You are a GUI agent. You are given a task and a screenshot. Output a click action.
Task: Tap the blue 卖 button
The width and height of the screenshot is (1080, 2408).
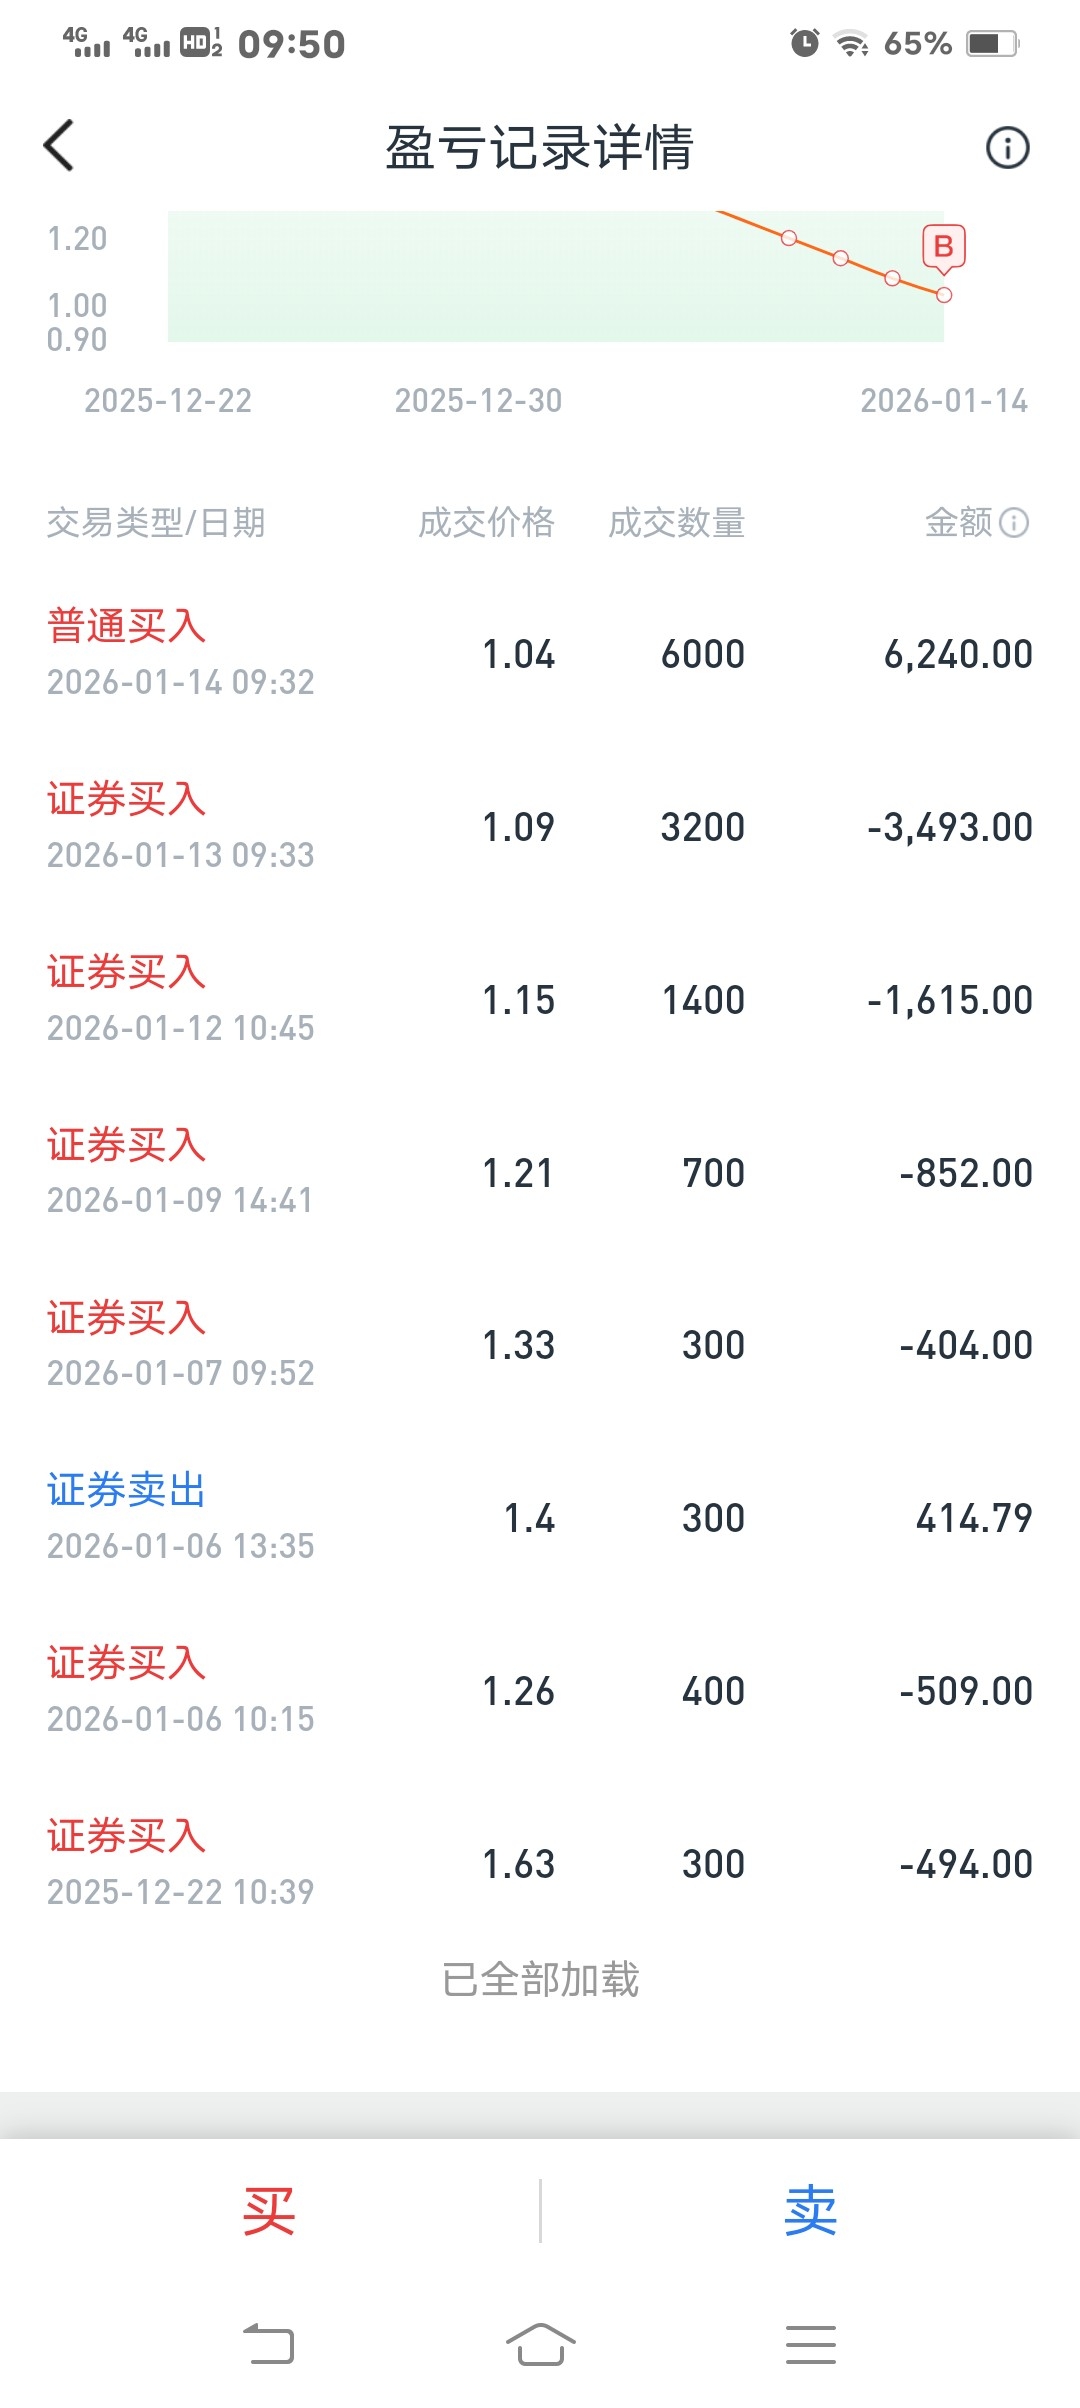pos(810,2211)
